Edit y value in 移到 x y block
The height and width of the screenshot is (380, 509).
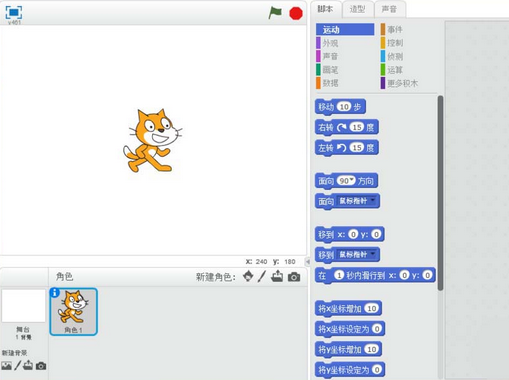pyautogui.click(x=376, y=234)
